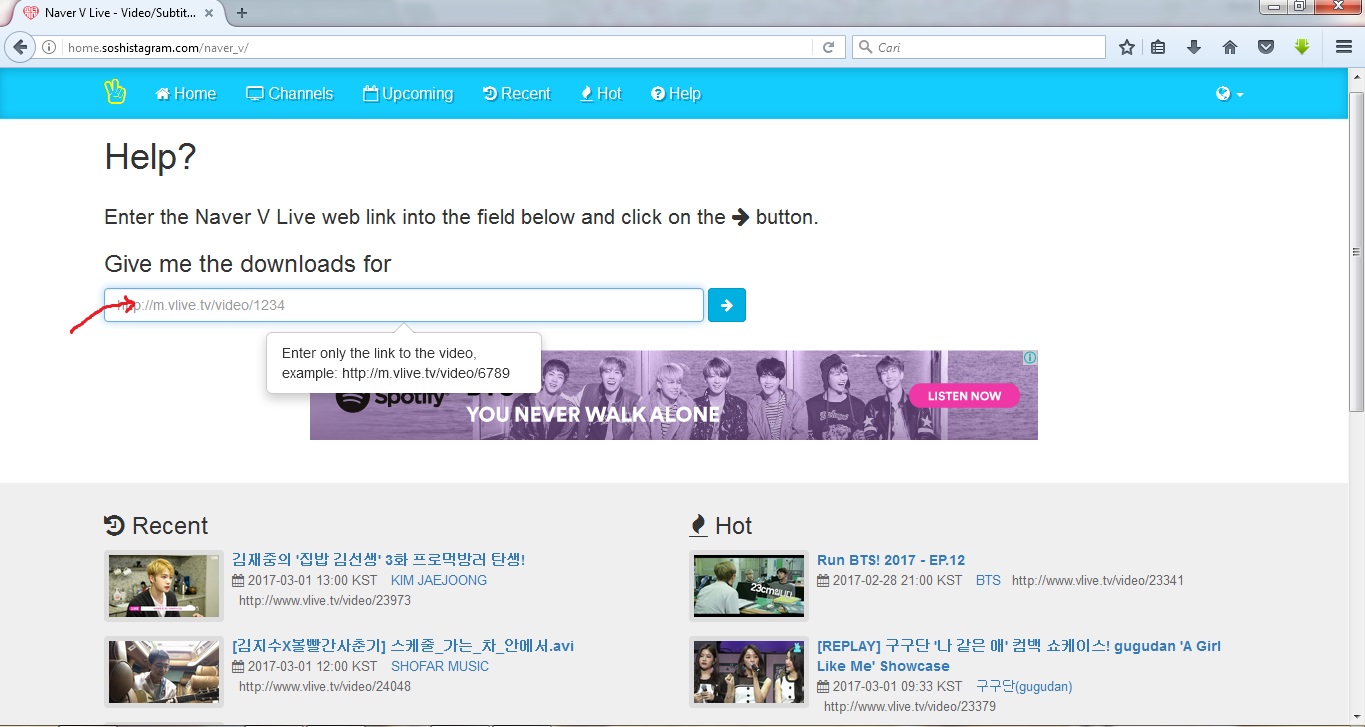
Task: Show your bookmarks list icon
Action: pyautogui.click(x=1158, y=47)
